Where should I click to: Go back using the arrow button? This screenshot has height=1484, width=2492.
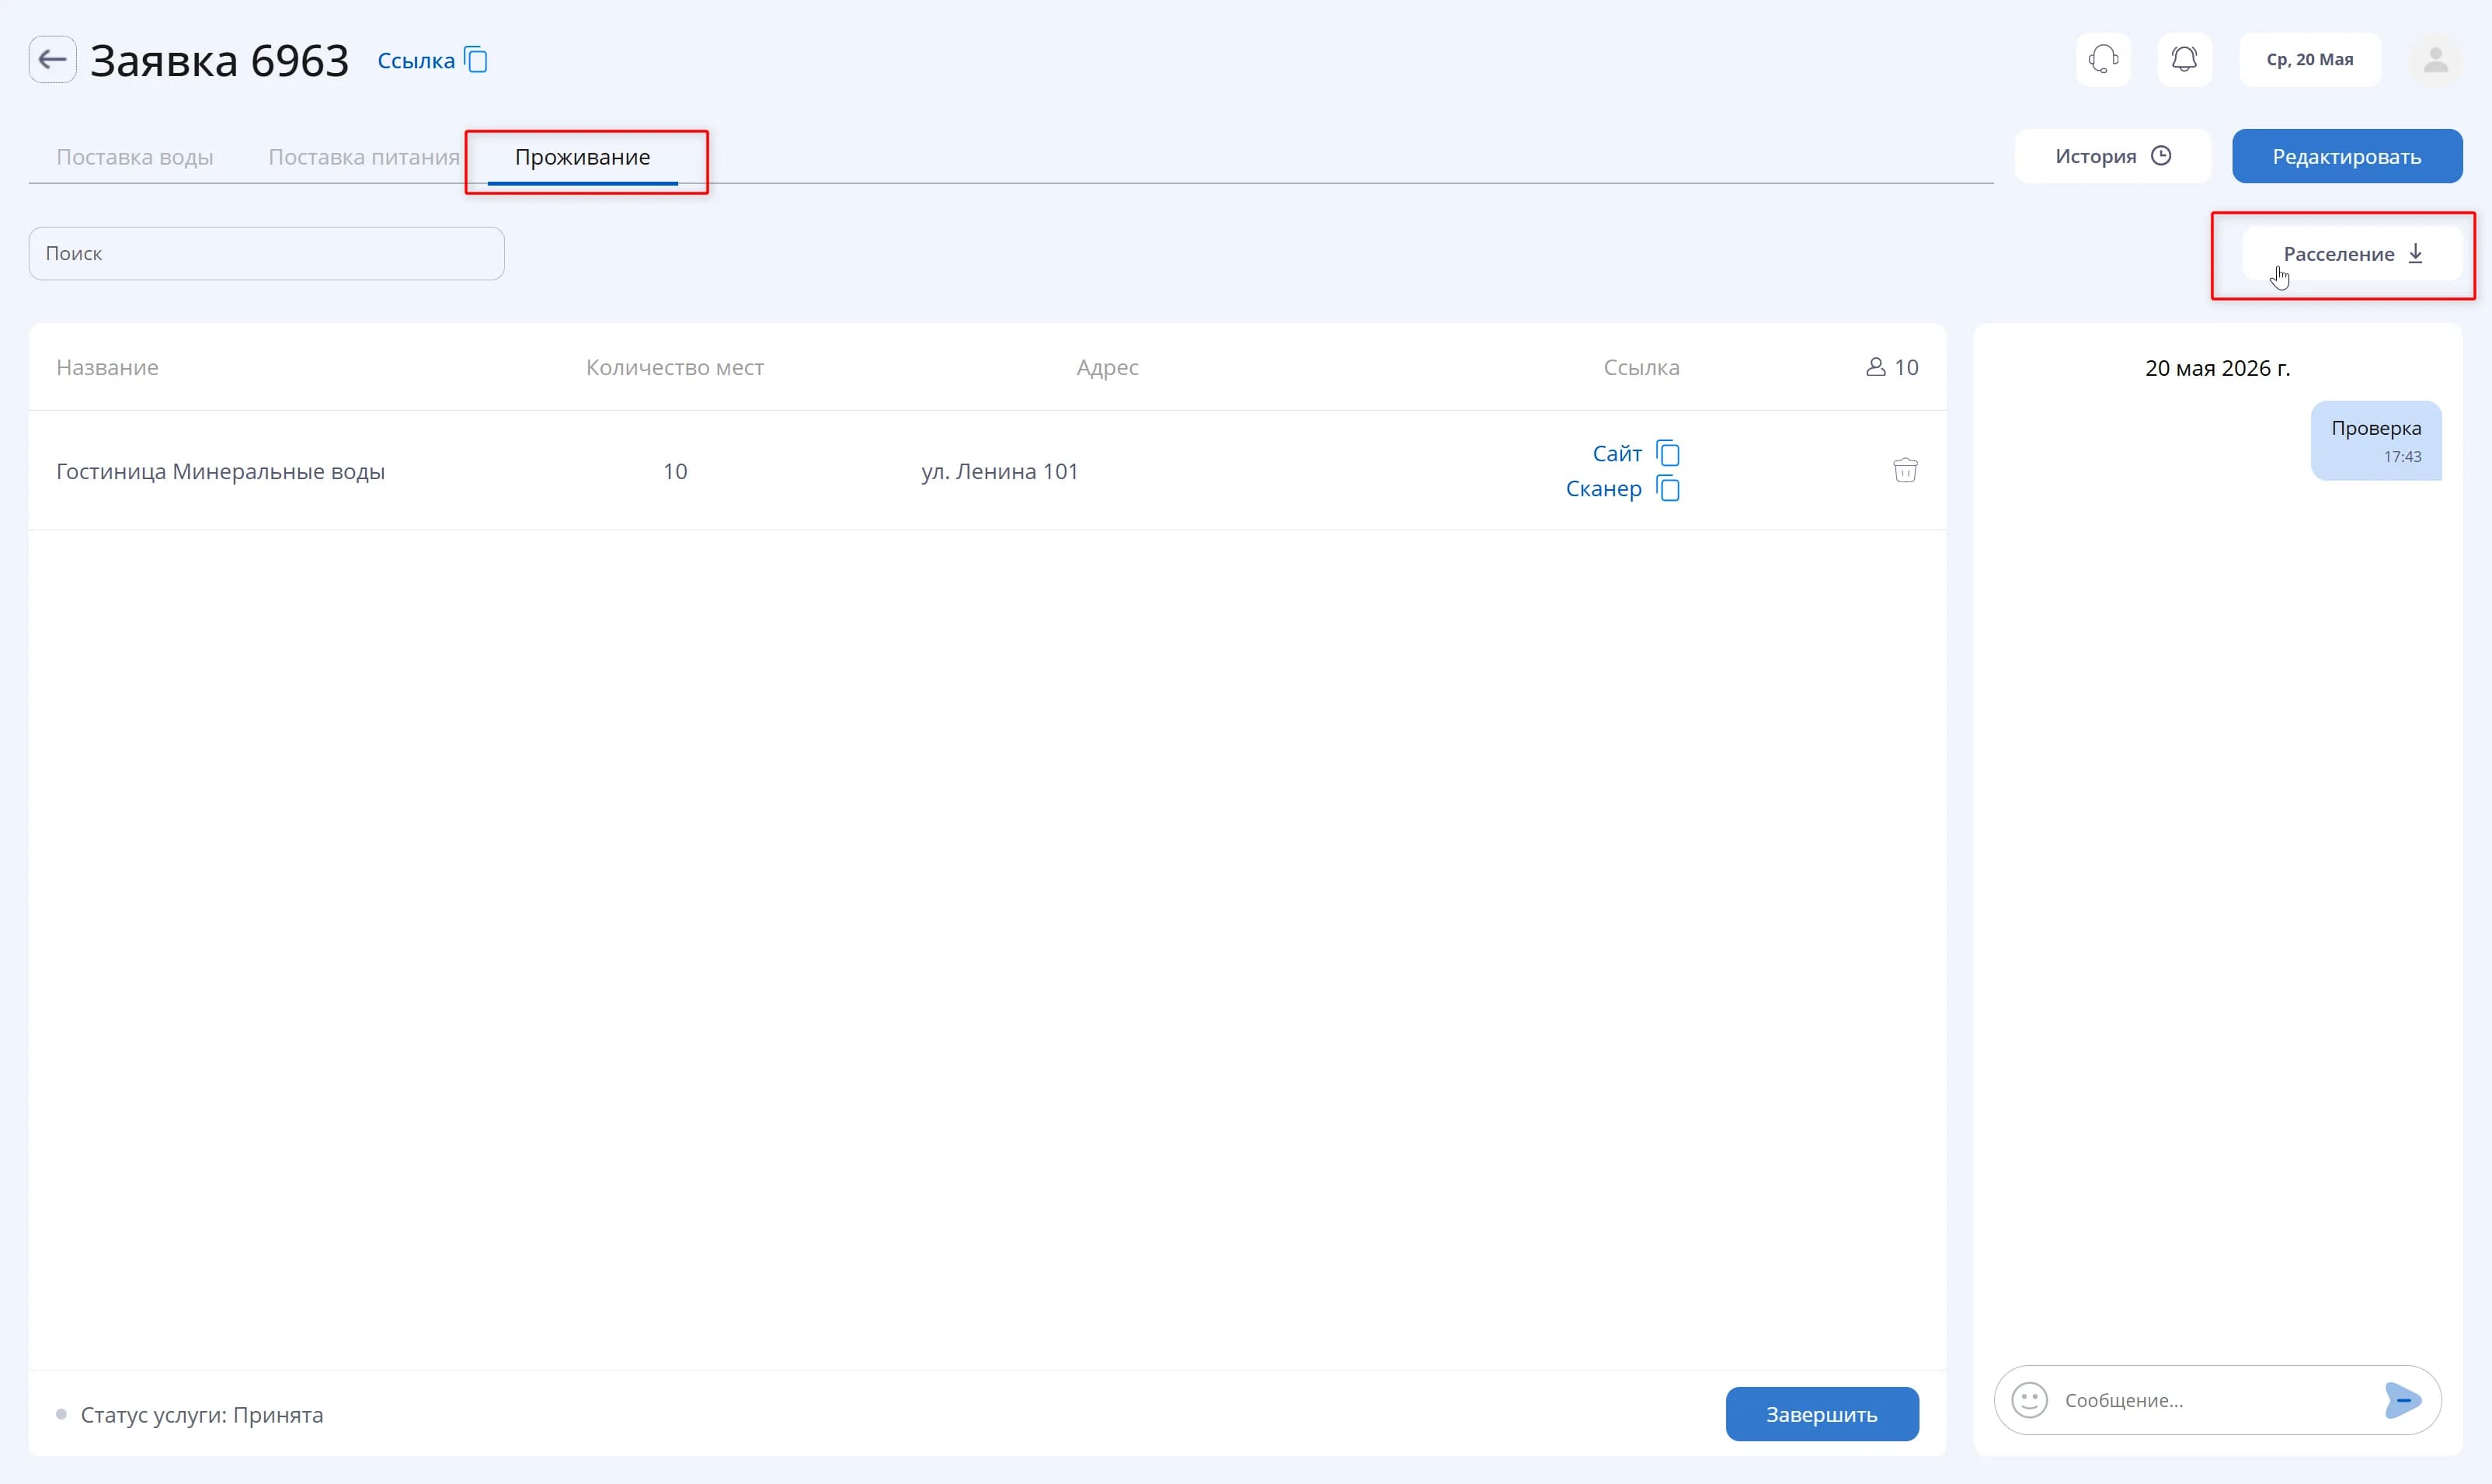(52, 59)
